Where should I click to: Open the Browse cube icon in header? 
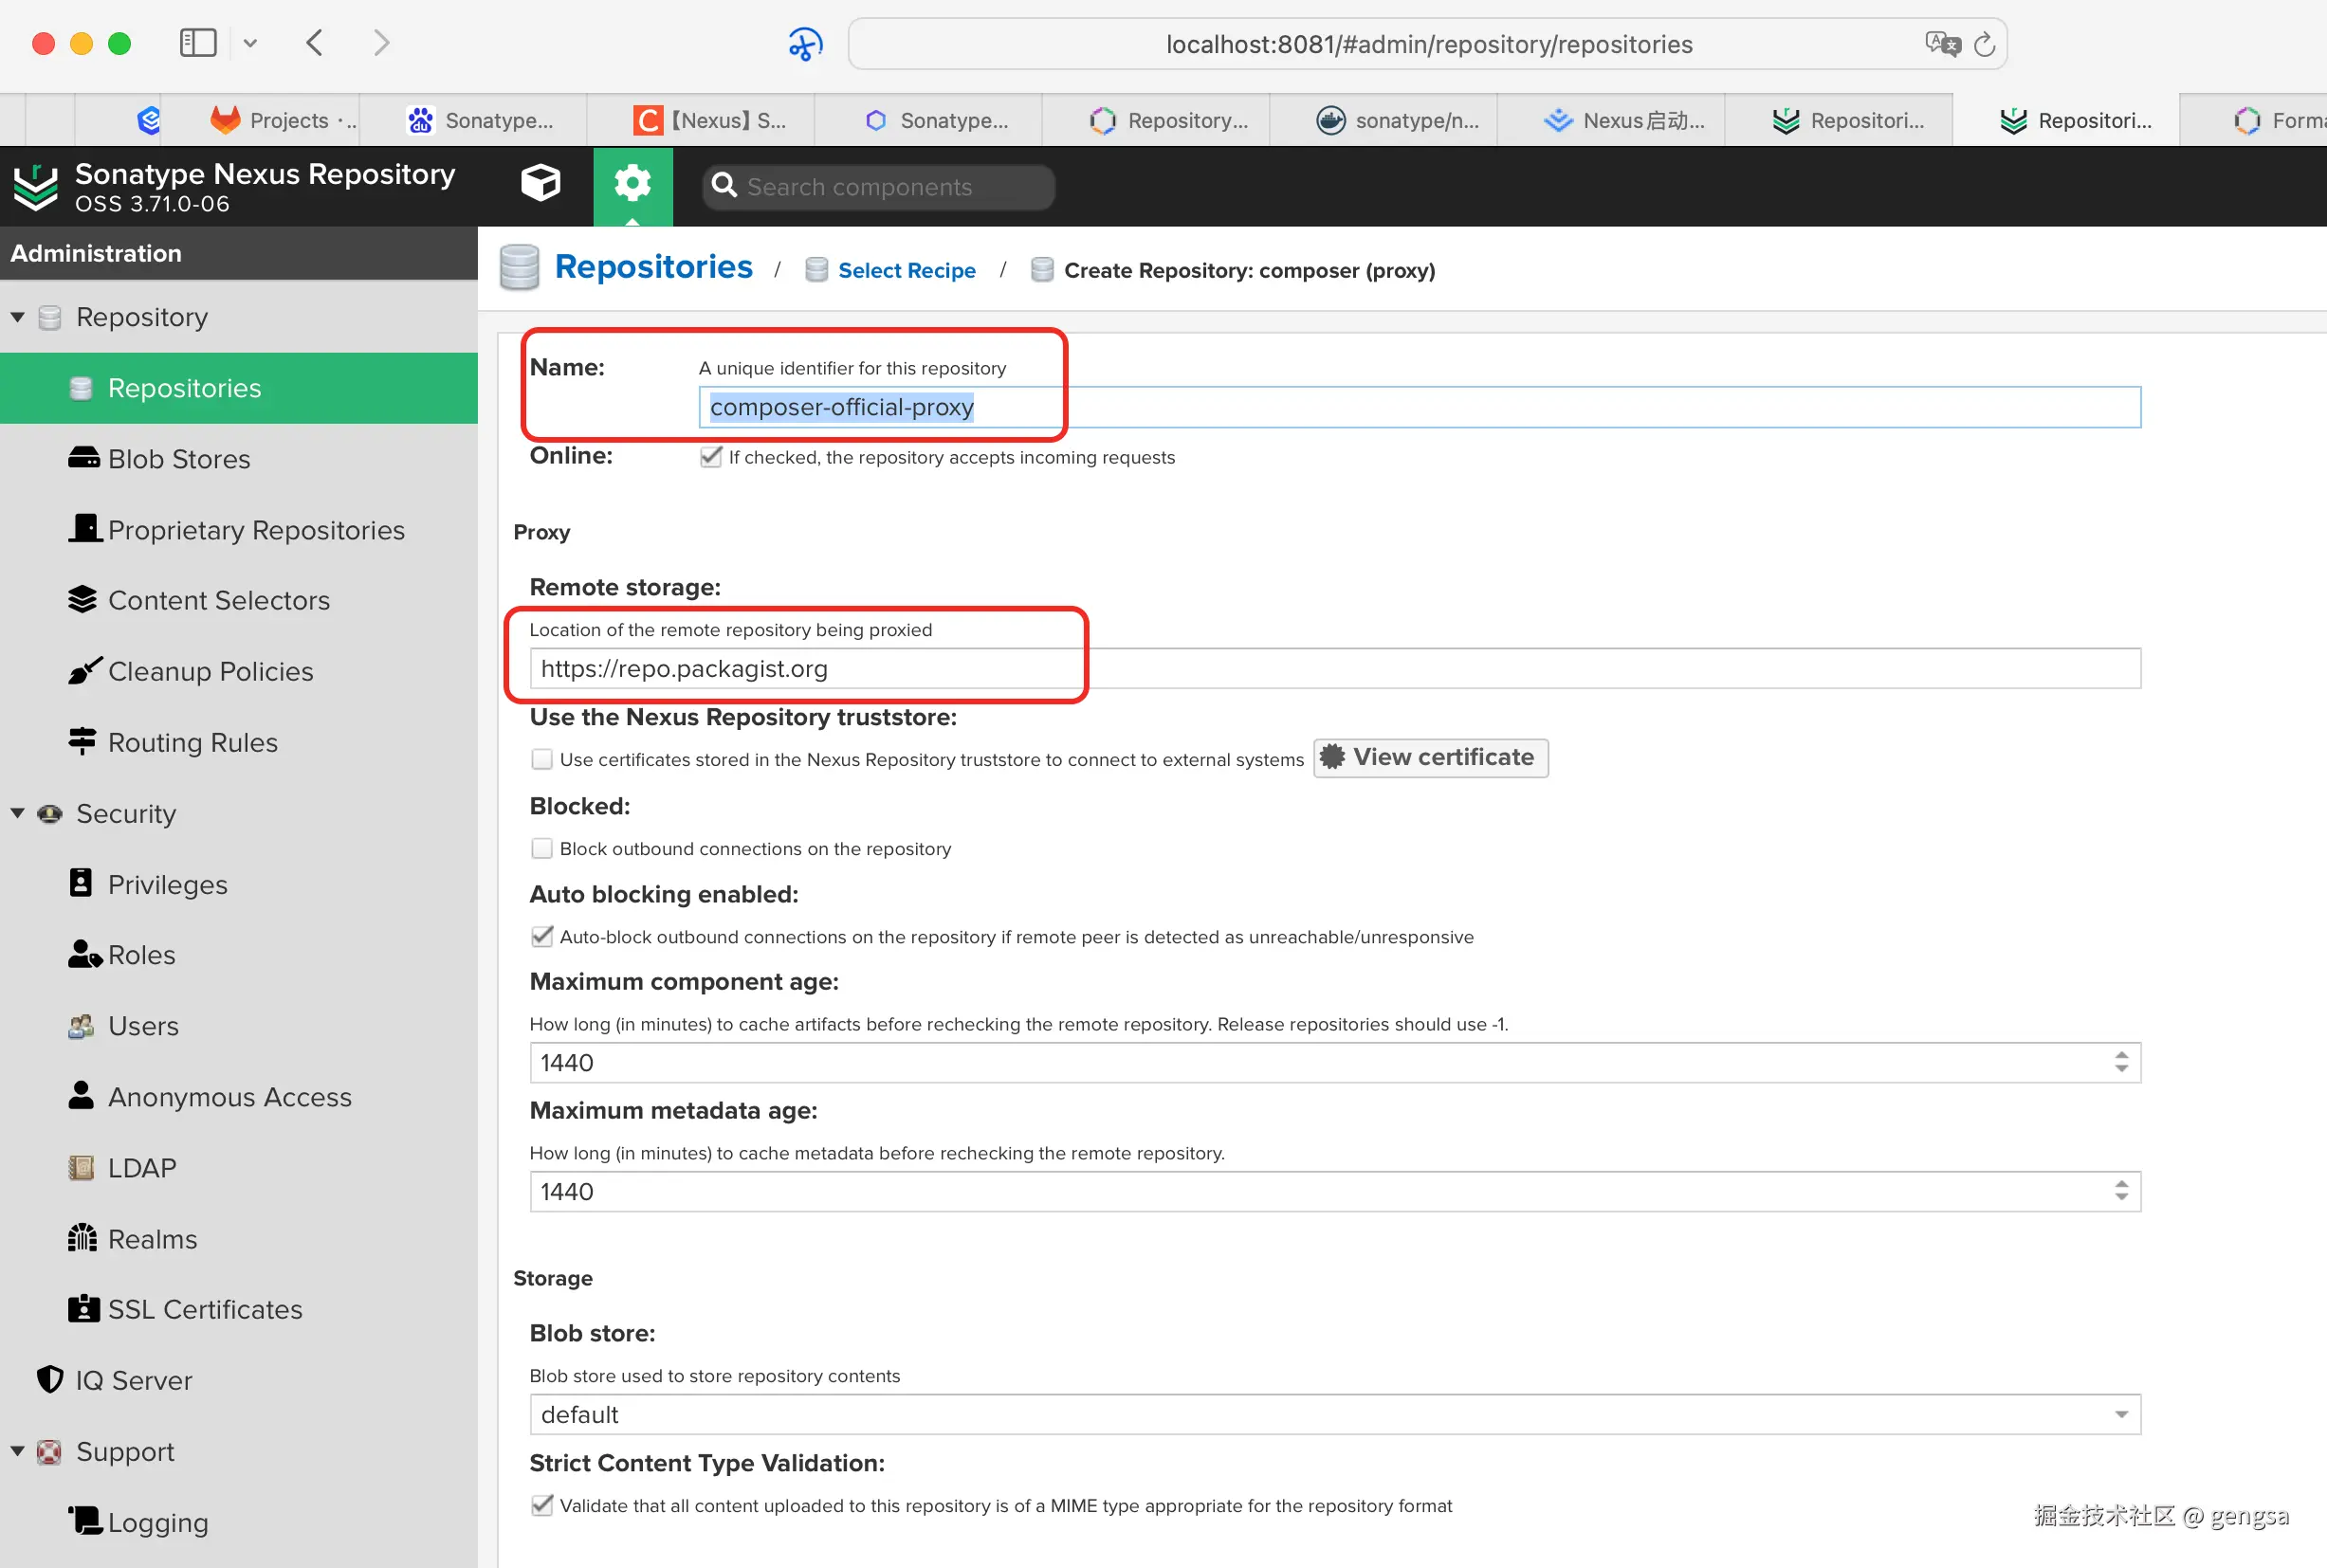pyautogui.click(x=540, y=184)
